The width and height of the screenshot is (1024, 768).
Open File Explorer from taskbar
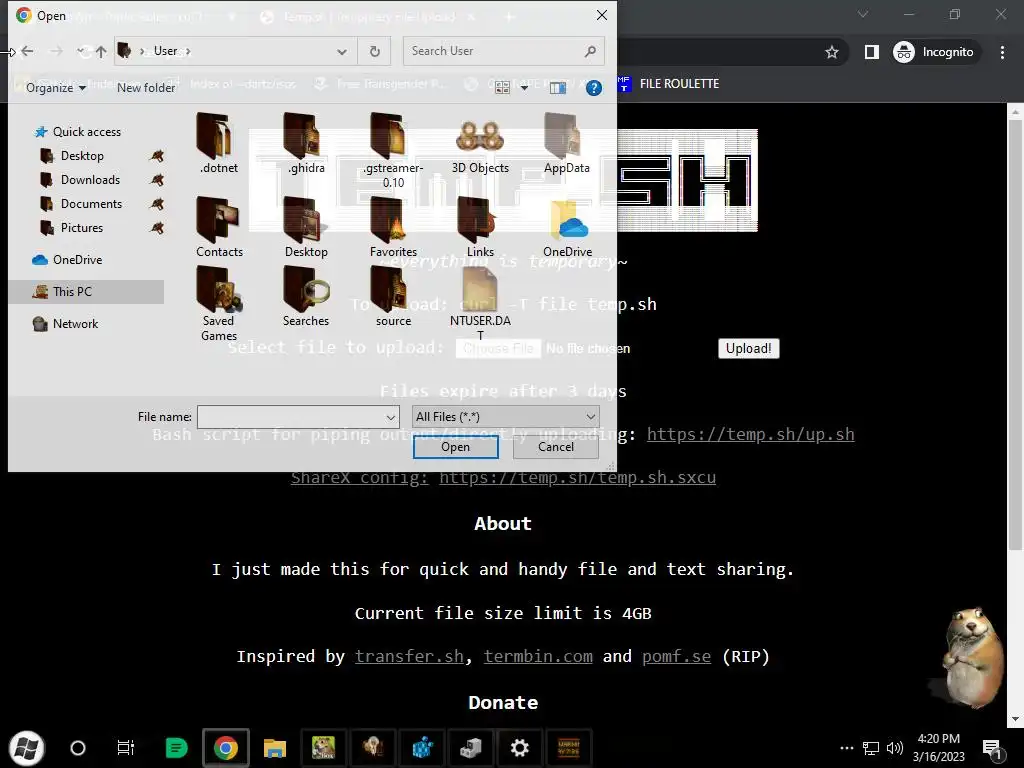(275, 748)
